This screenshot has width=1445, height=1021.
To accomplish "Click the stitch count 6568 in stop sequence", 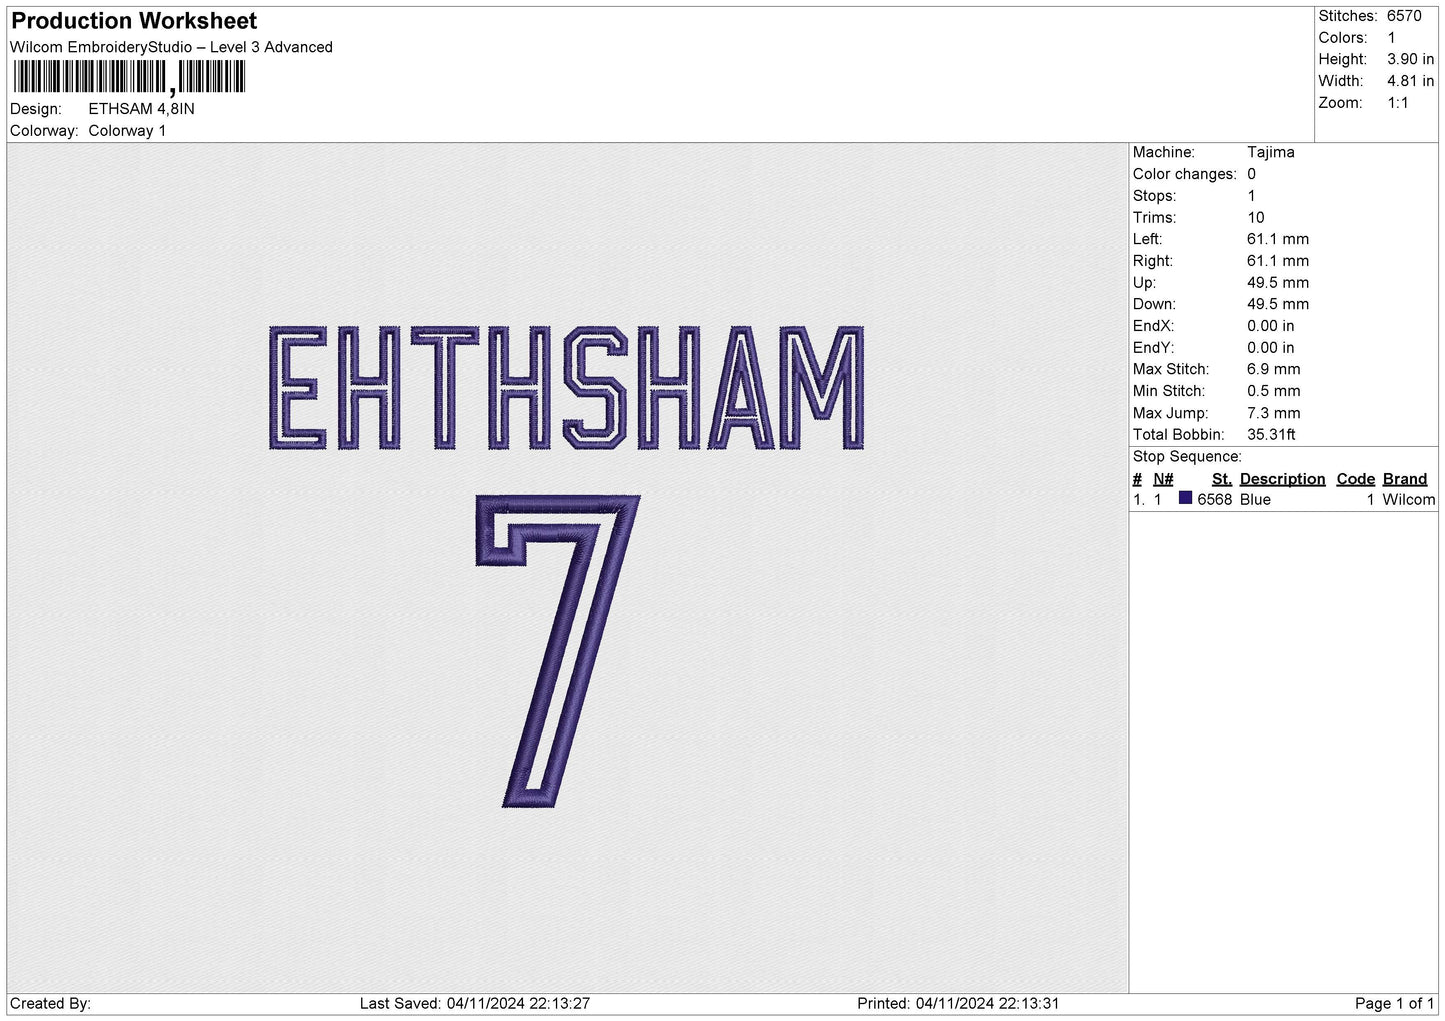I will 1214,500.
